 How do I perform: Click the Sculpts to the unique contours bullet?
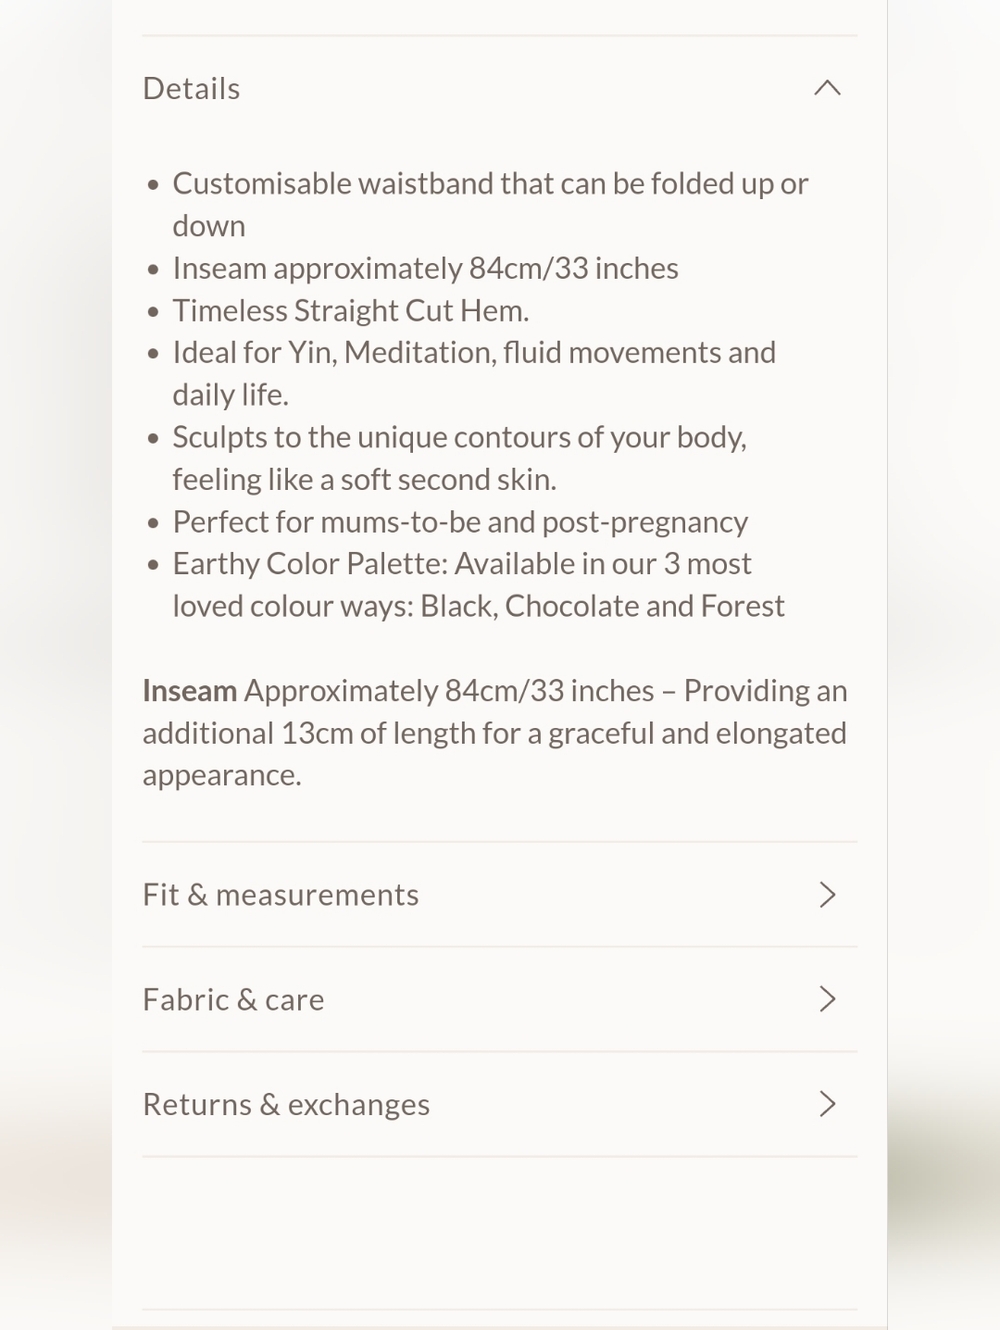[459, 458]
